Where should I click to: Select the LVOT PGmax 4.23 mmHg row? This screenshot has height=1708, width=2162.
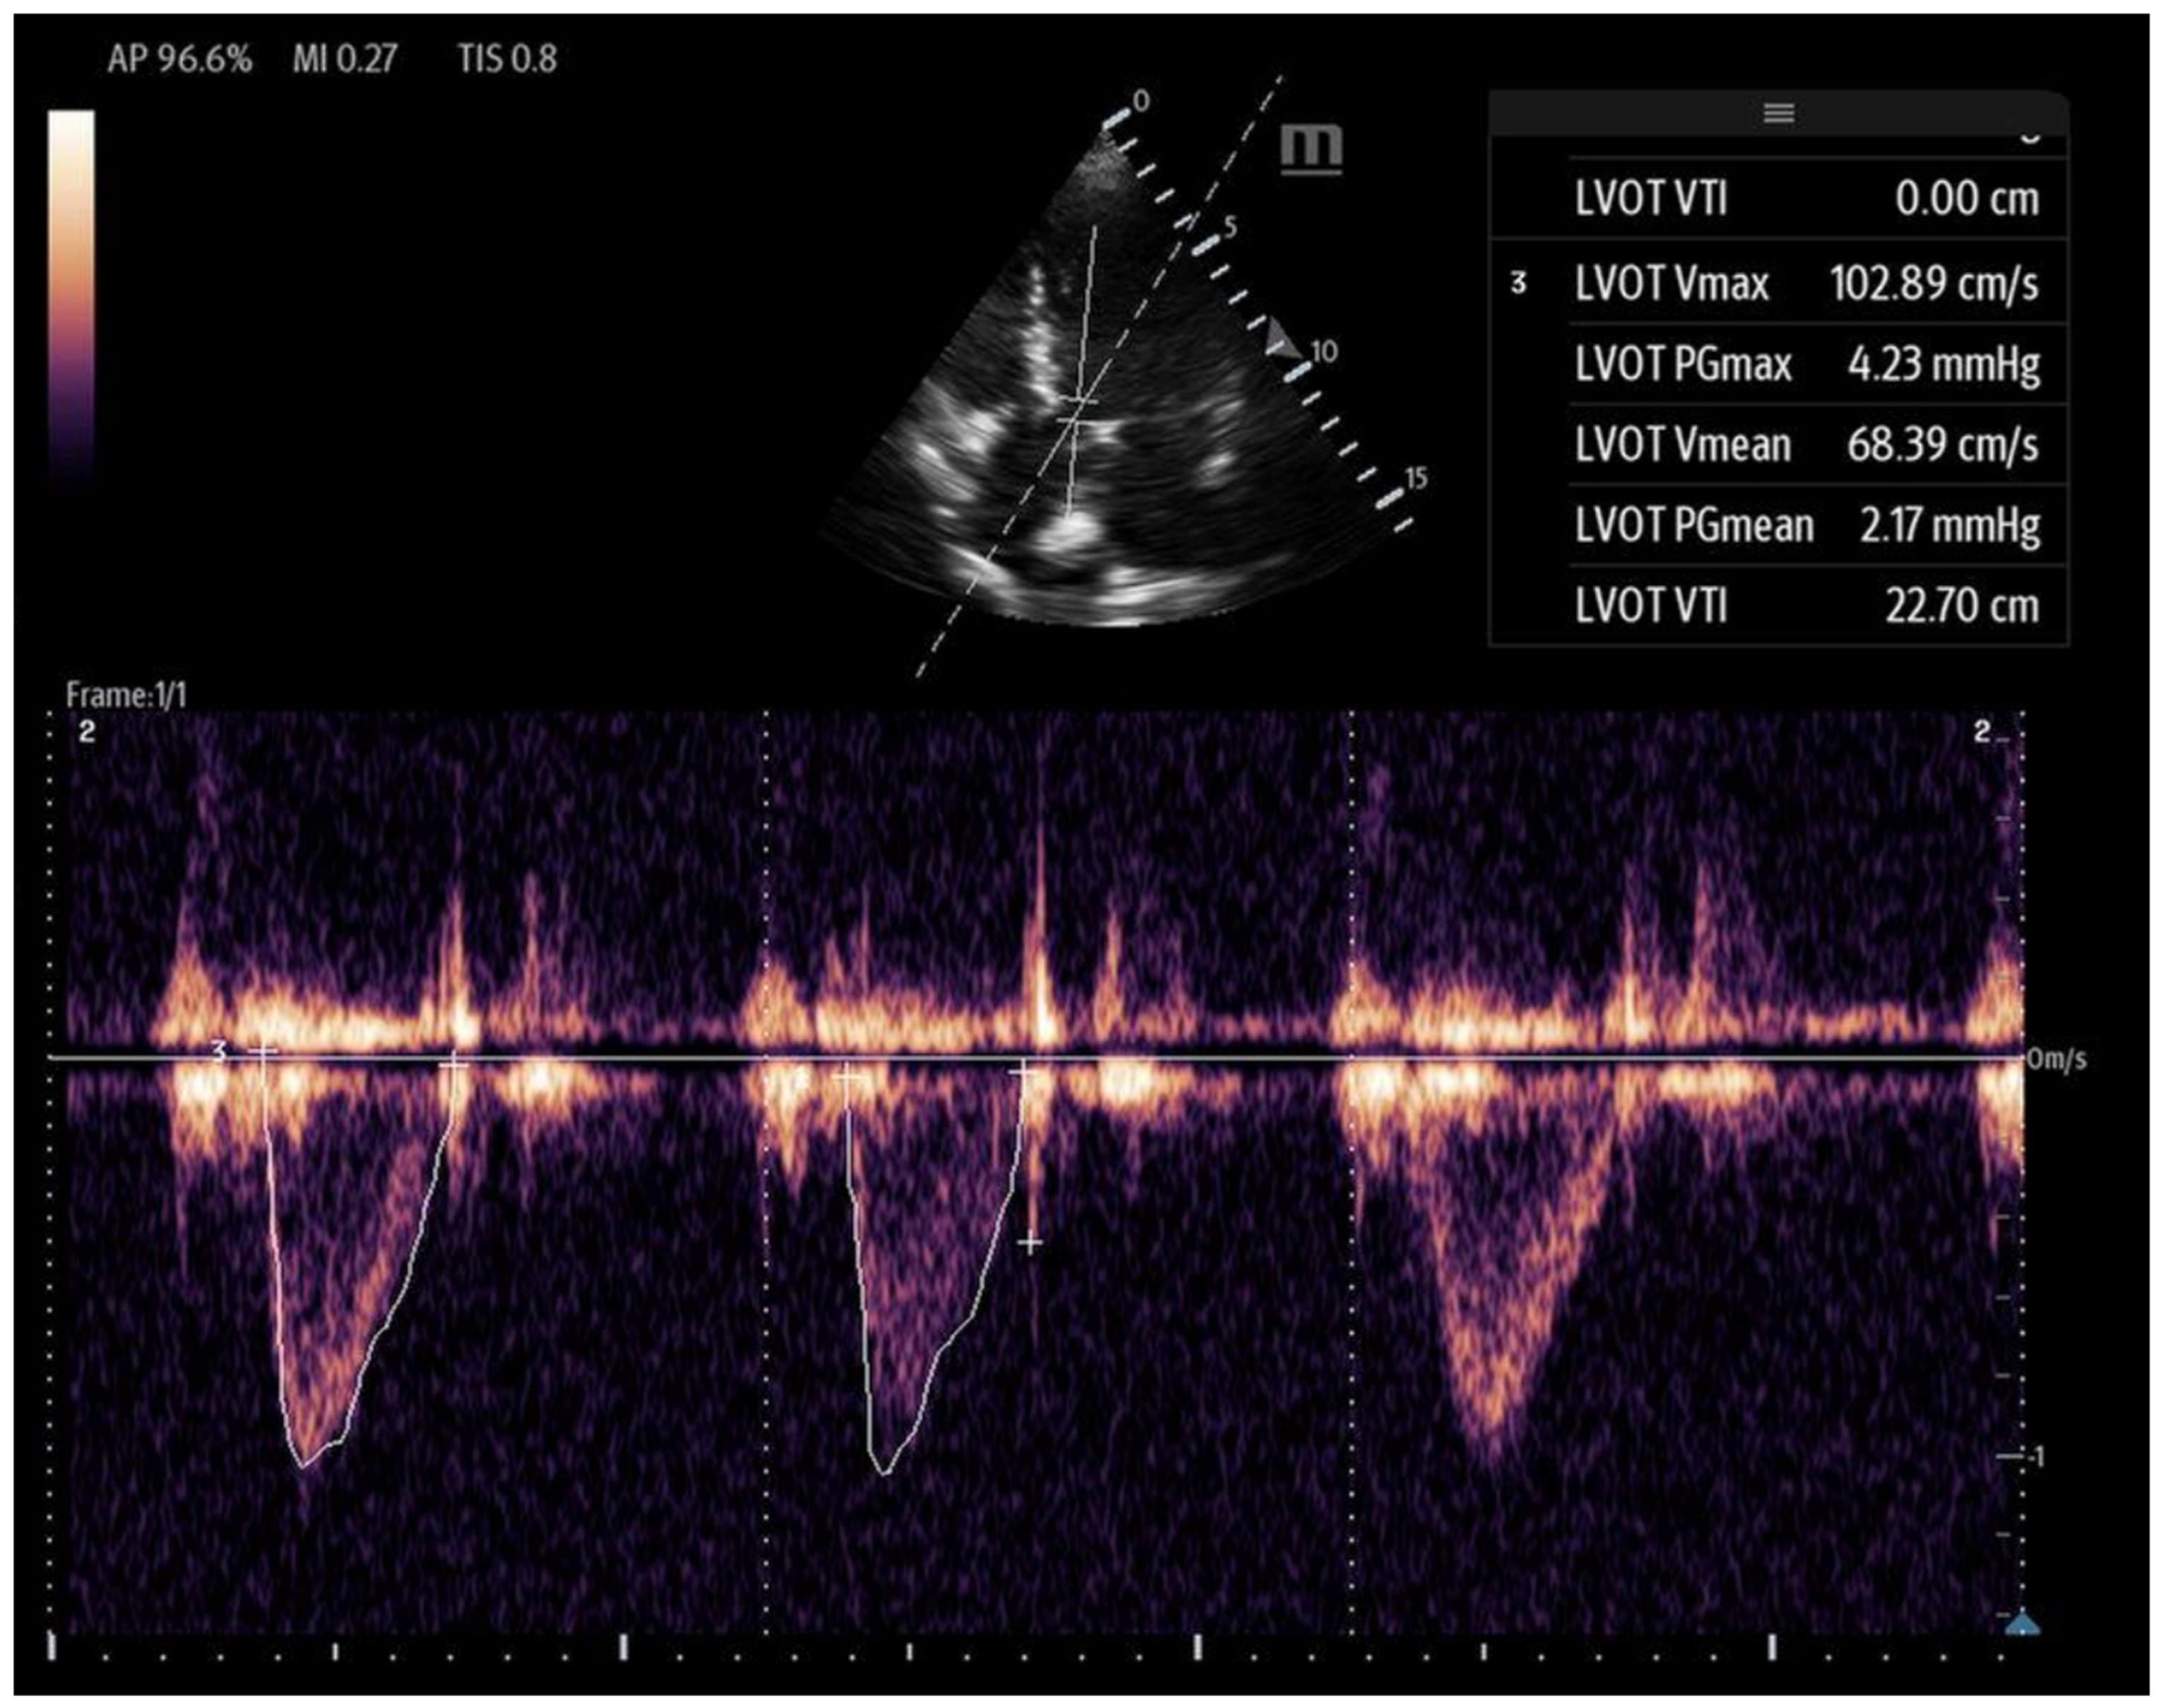(1806, 364)
